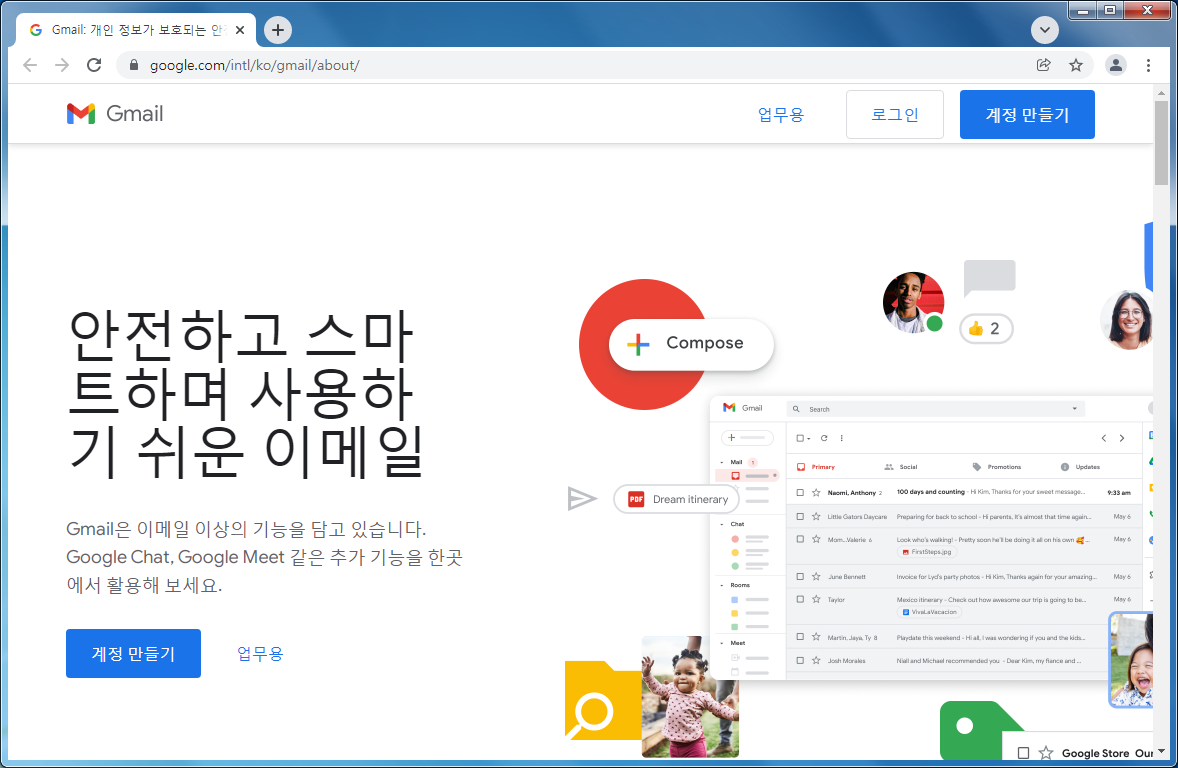The height and width of the screenshot is (768, 1178).
Task: Tick the checkbox for the Little Gators Daycare email
Action: click(x=800, y=516)
